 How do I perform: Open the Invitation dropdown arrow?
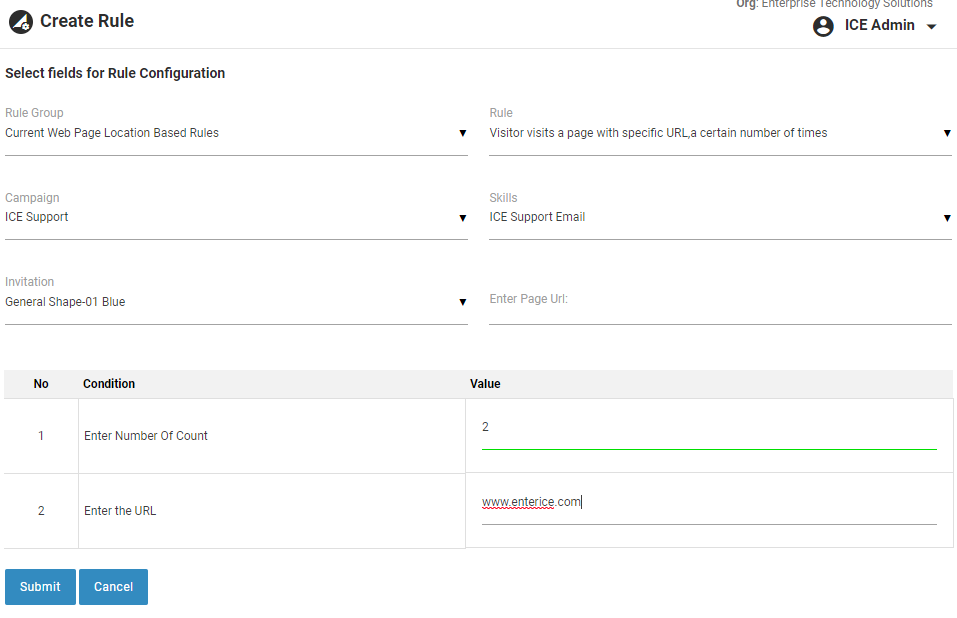[462, 302]
